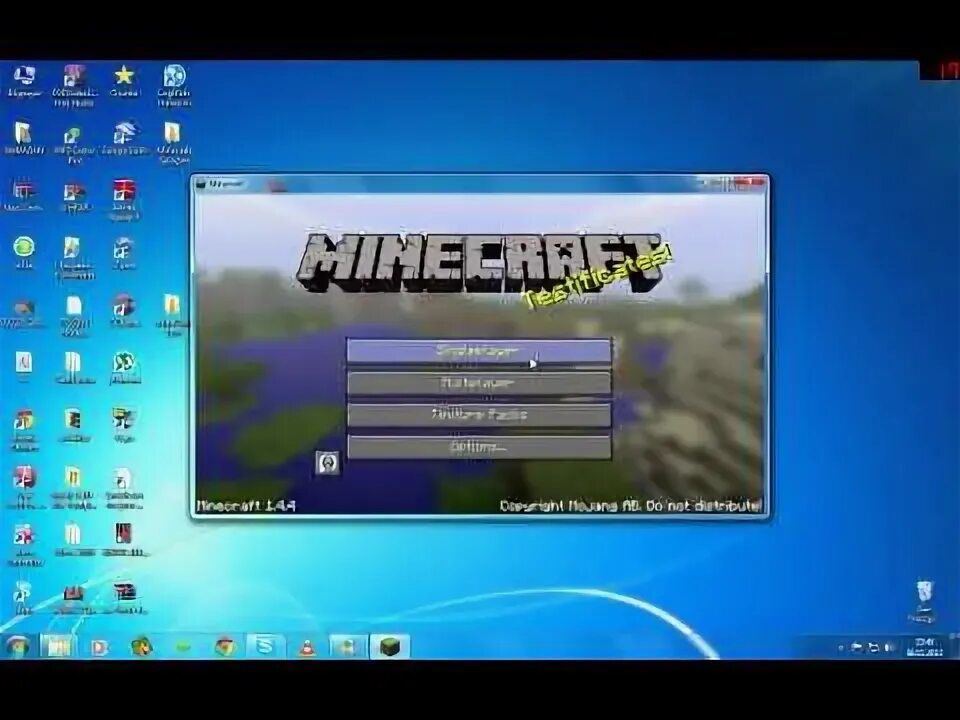Open Google Chrome from the taskbar
960x720 pixels.
point(225,647)
